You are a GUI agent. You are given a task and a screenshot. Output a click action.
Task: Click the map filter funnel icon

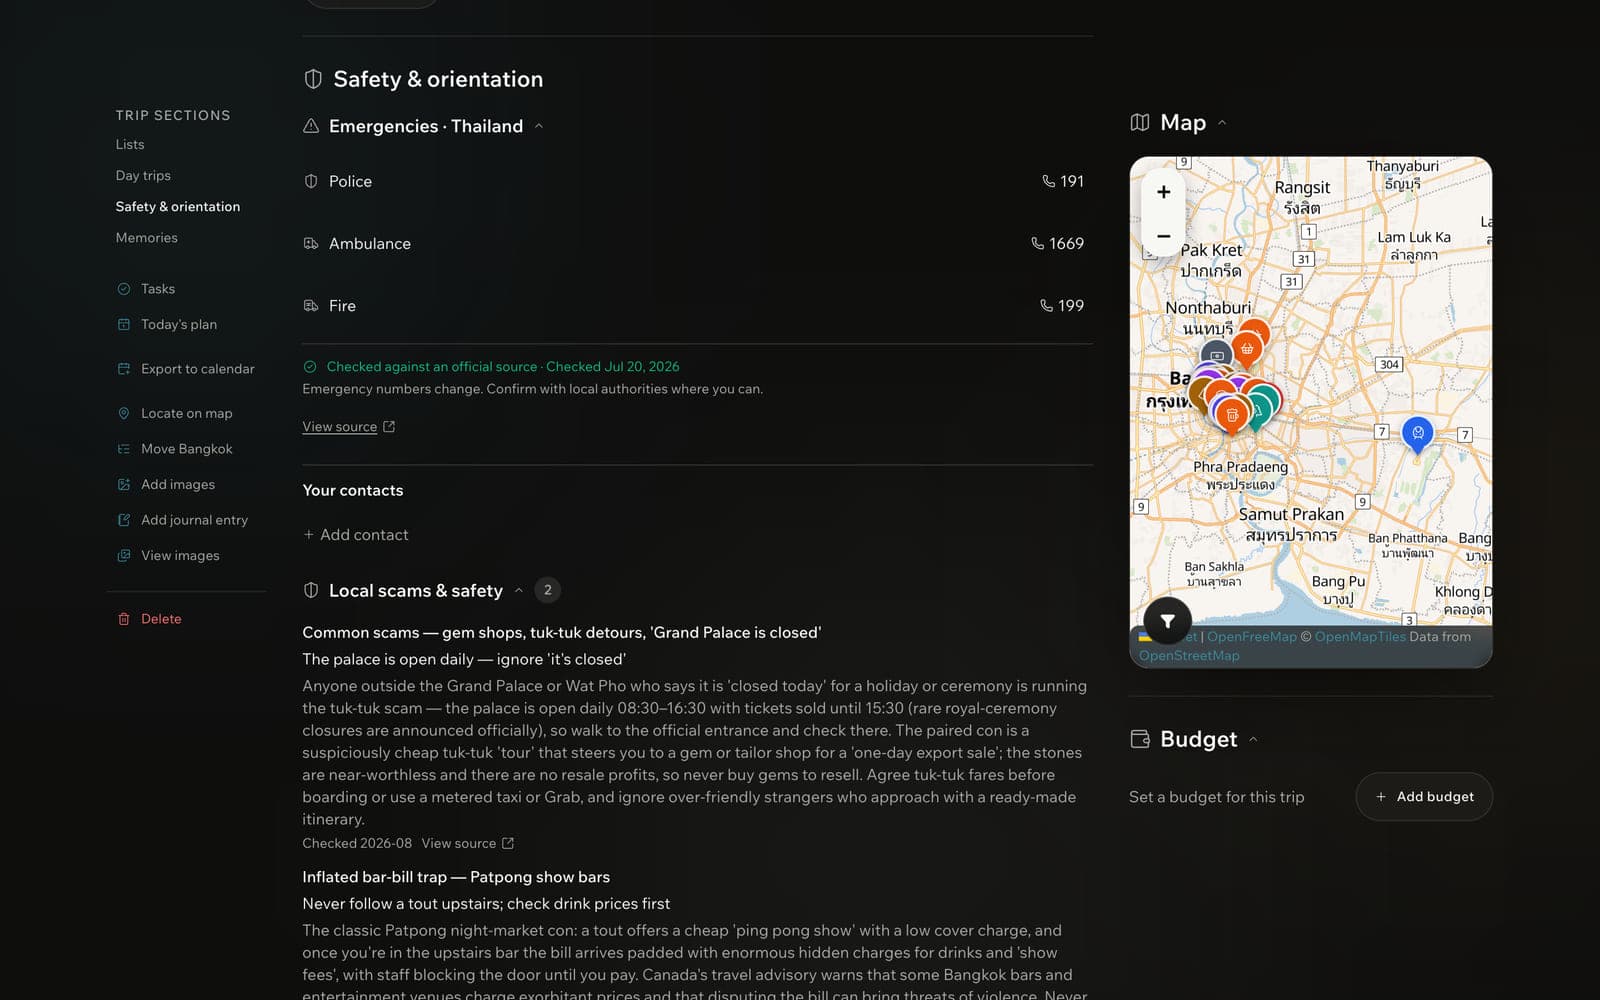(1167, 621)
